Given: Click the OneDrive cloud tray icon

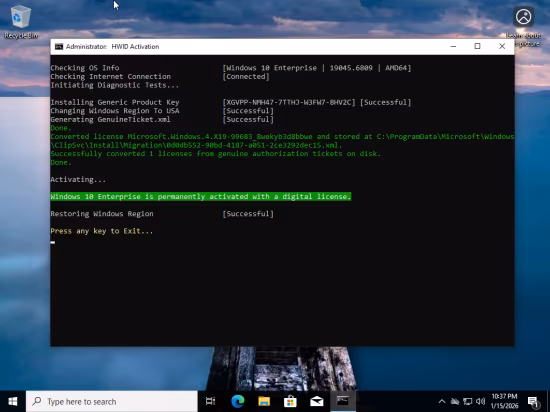Looking at the screenshot, I should click(455, 401).
